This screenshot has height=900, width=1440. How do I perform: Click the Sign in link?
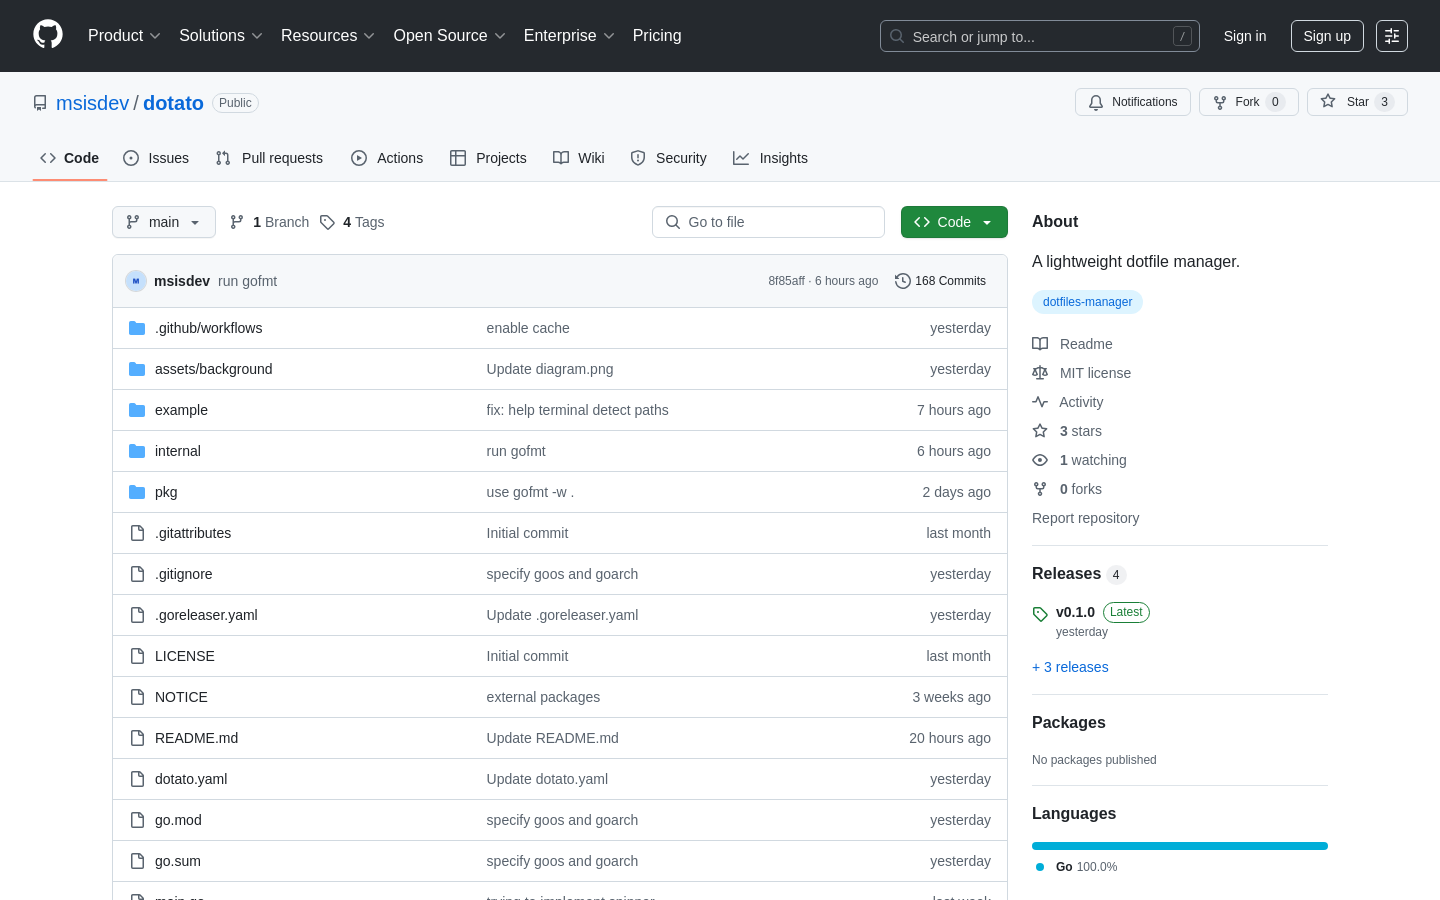(x=1245, y=36)
